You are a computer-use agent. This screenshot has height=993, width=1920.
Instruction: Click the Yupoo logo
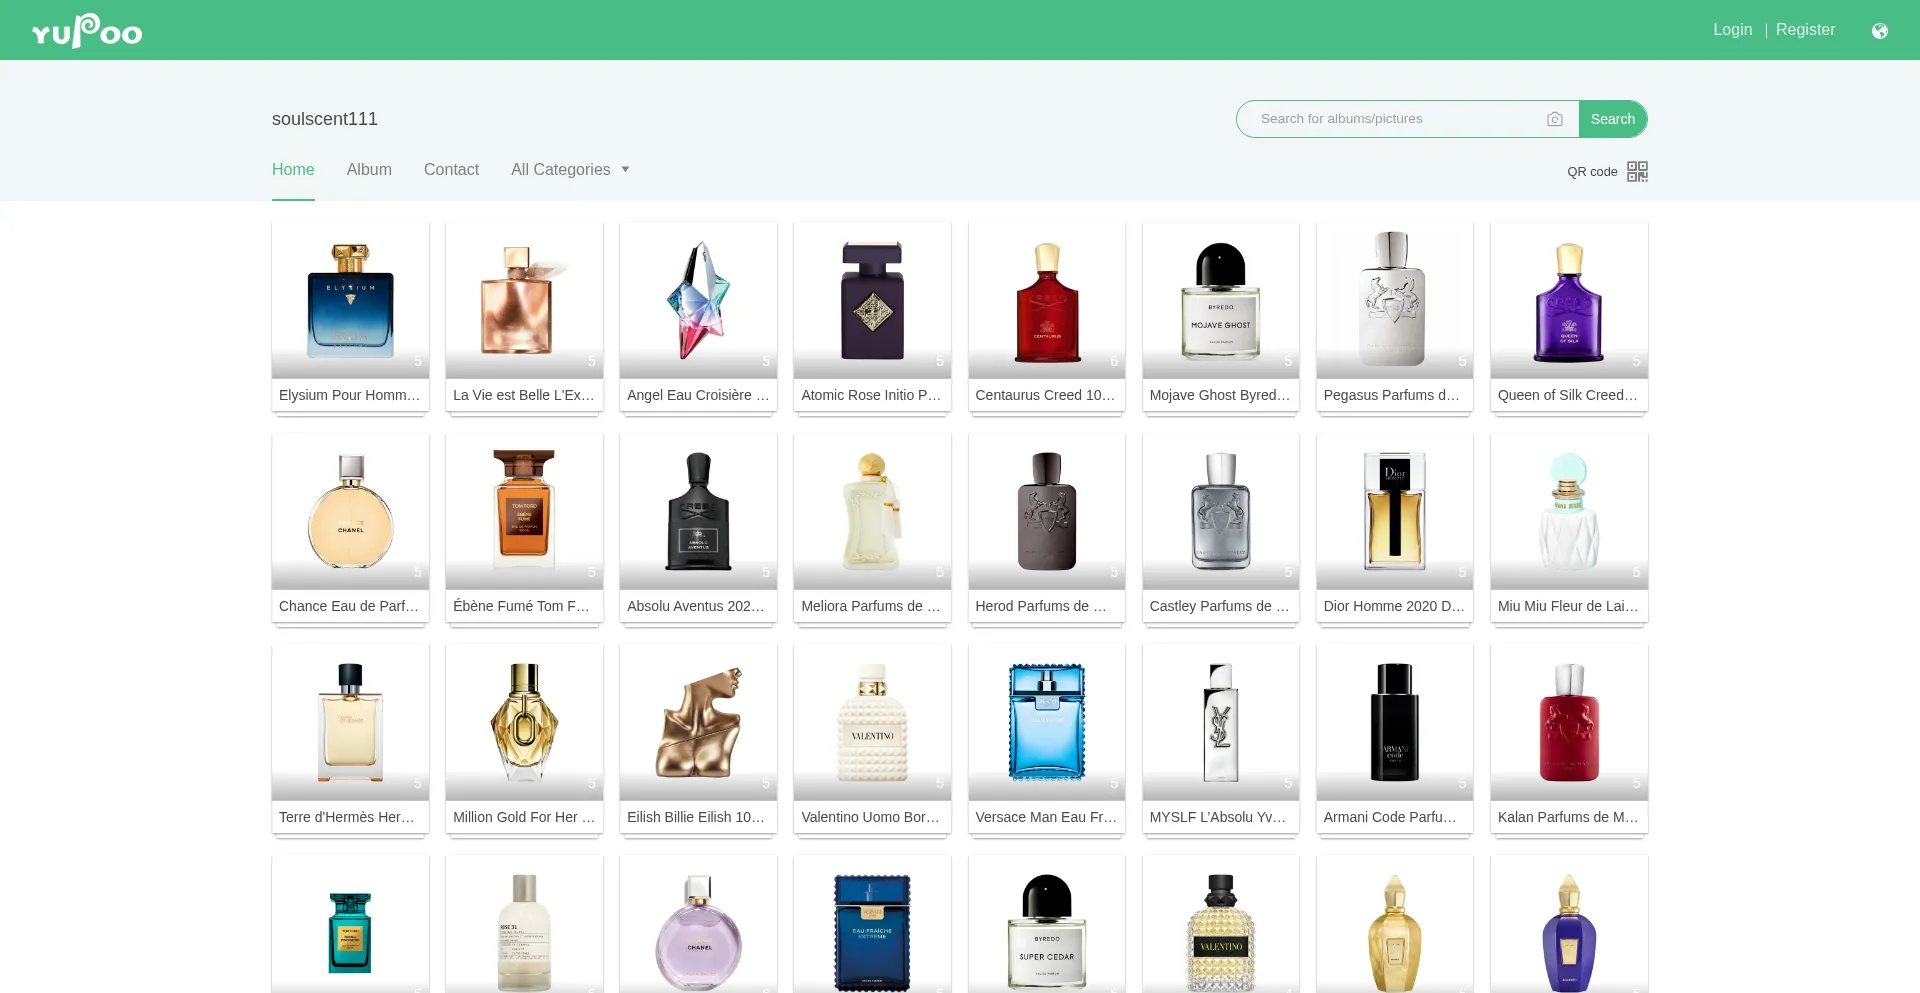tap(87, 31)
